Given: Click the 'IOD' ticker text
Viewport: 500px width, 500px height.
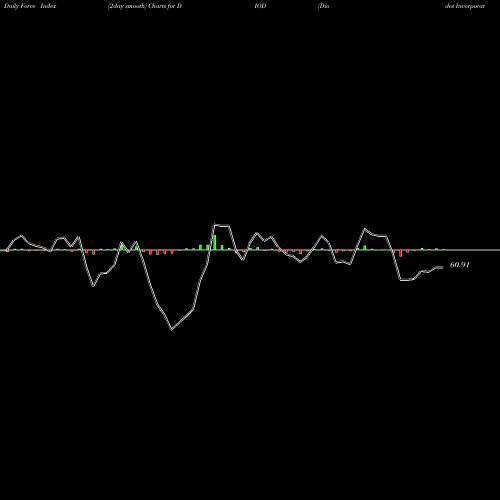Looking at the screenshot, I should (260, 6).
